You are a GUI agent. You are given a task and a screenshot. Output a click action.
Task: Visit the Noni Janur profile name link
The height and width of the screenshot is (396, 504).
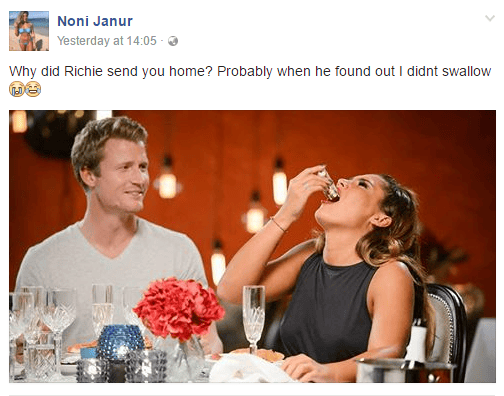(95, 21)
